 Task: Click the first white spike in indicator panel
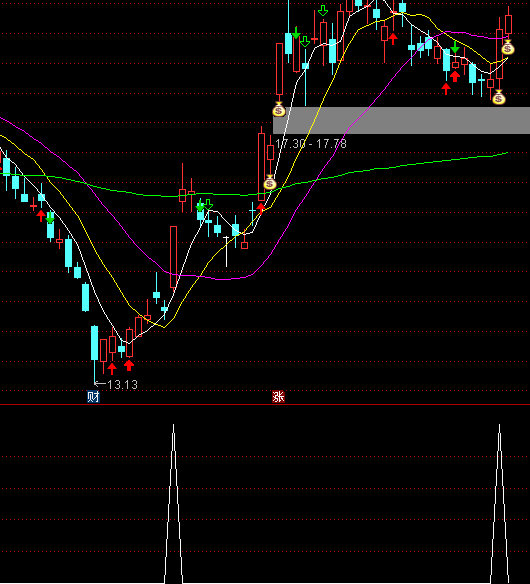(173, 504)
